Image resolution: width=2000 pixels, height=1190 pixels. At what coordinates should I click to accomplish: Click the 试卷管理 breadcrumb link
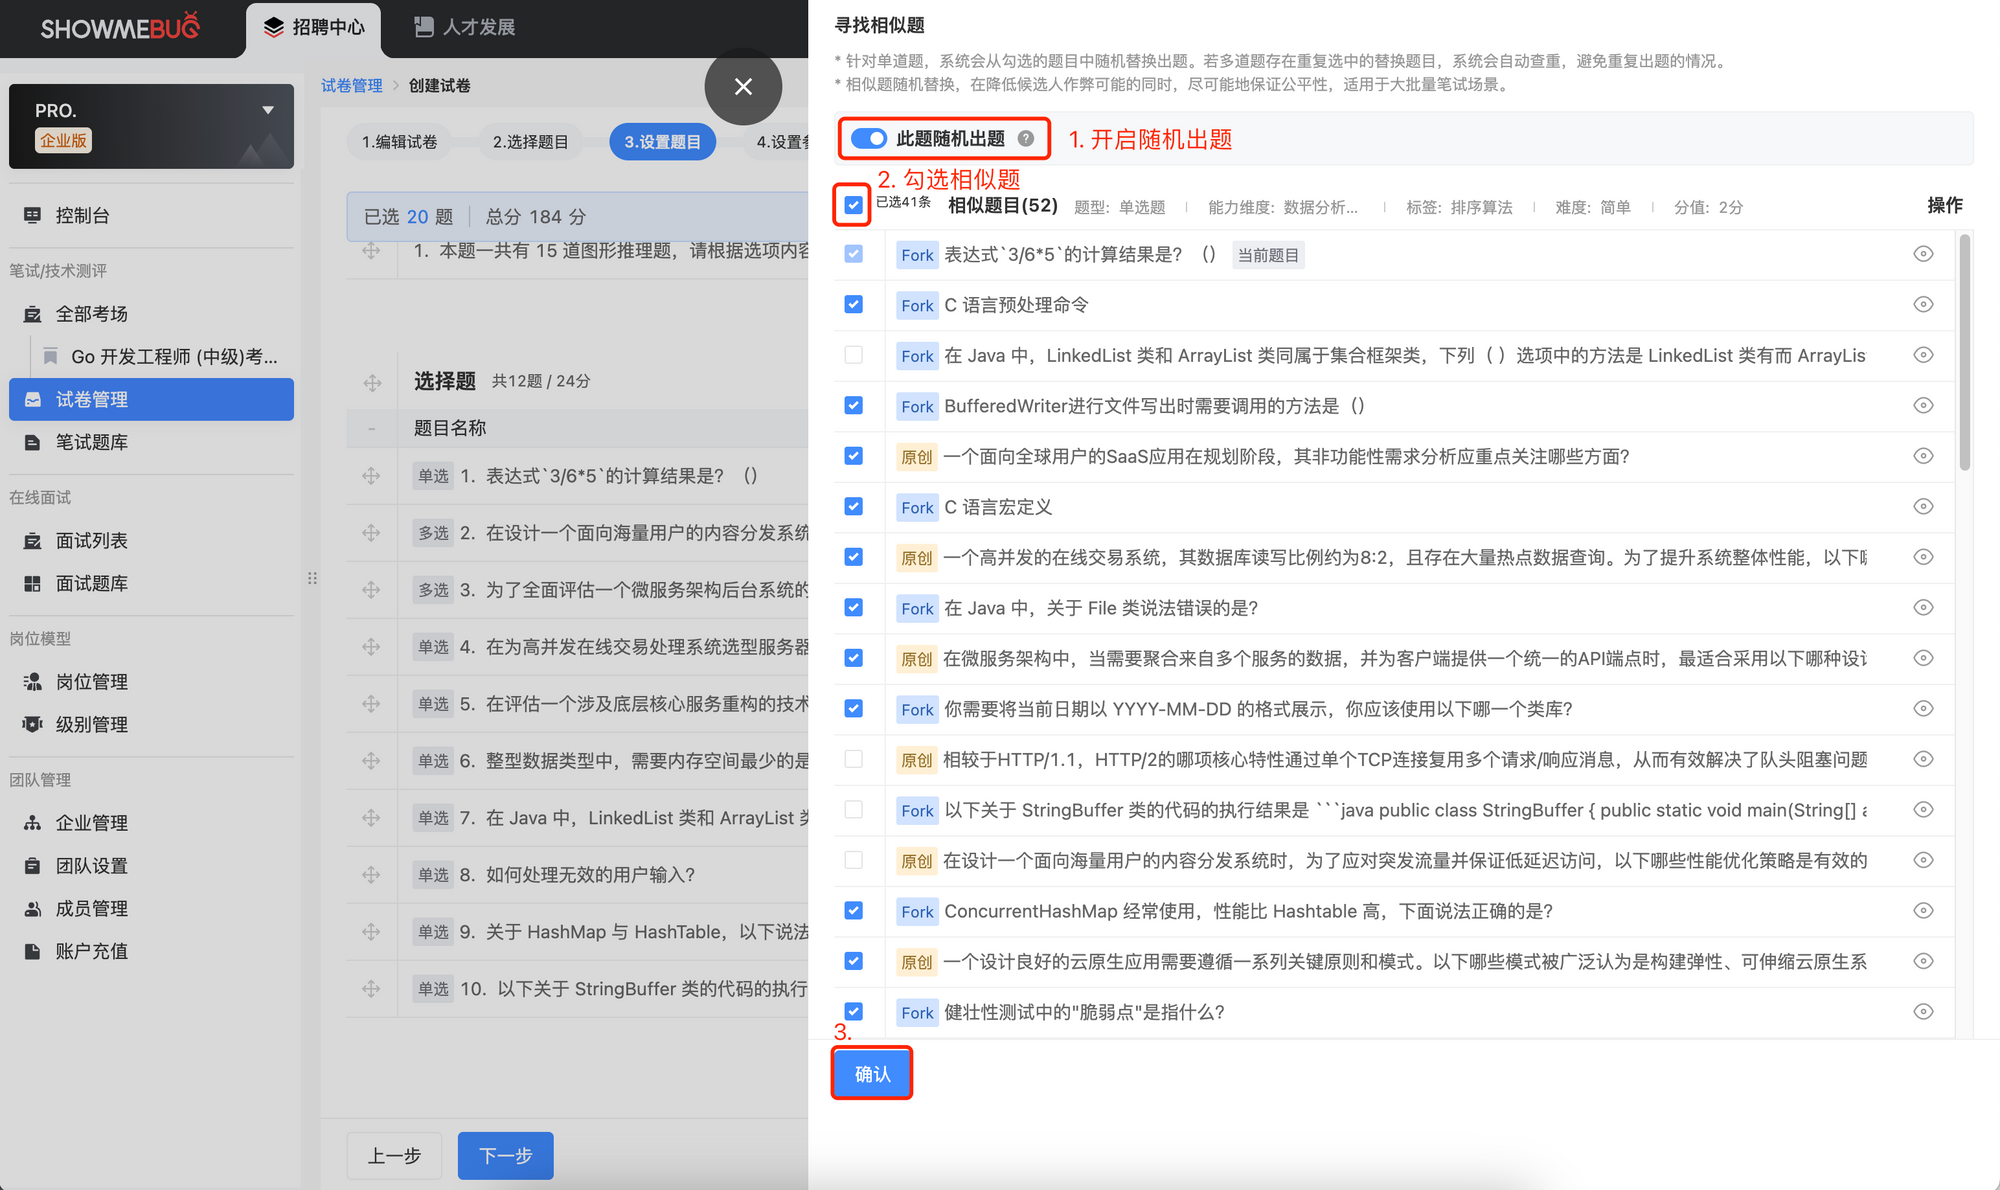pos(351,86)
